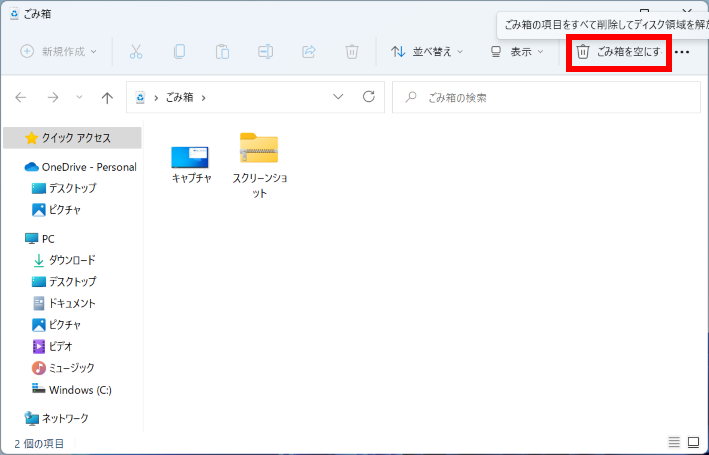Empty the recycle bin with ごみ箱を空にする

coord(619,52)
